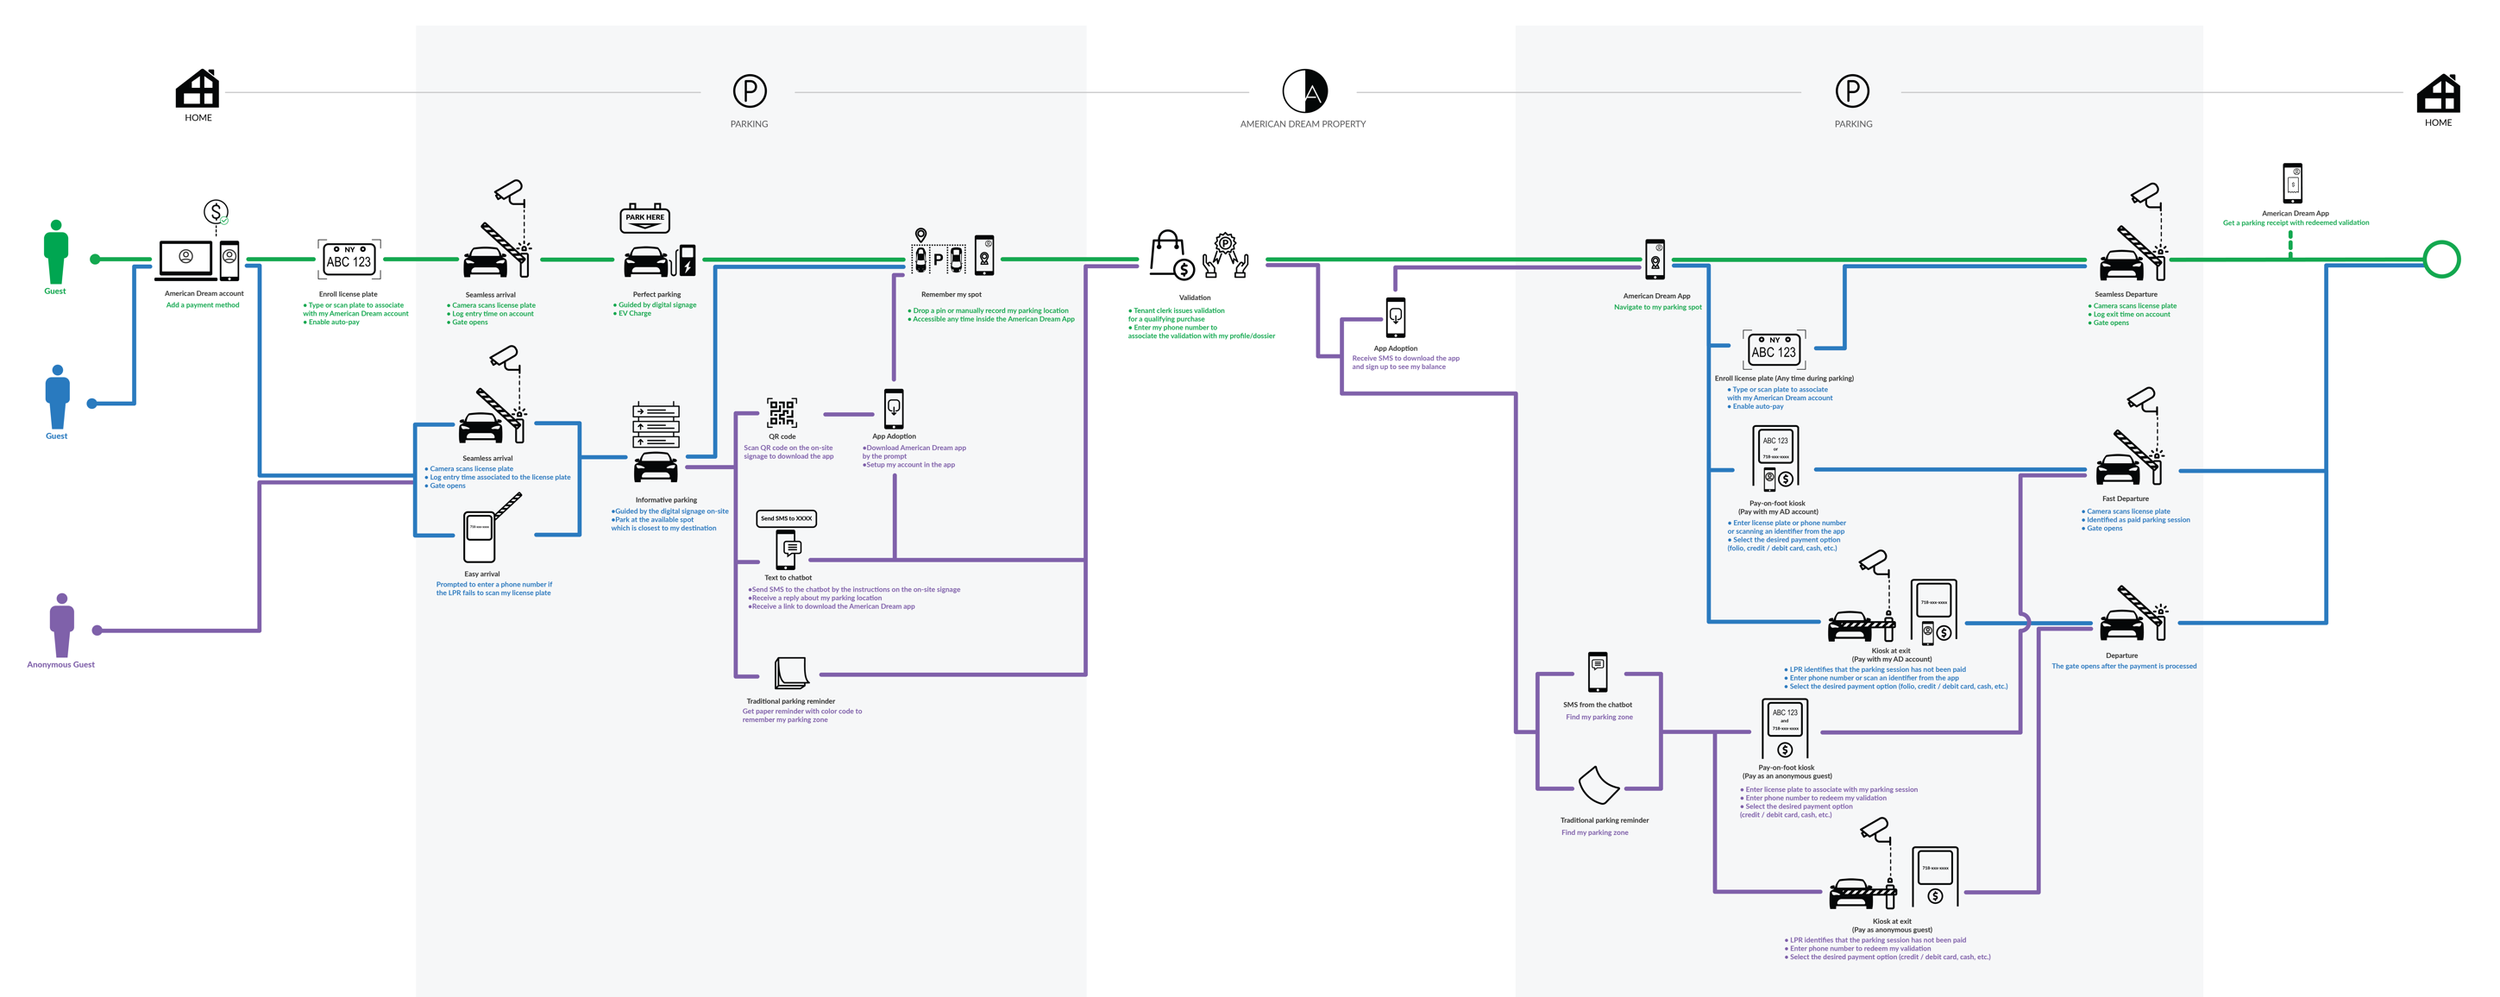Click the Enroll license plate any time icon
Image resolution: width=2500 pixels, height=997 pixels.
[x=1774, y=350]
